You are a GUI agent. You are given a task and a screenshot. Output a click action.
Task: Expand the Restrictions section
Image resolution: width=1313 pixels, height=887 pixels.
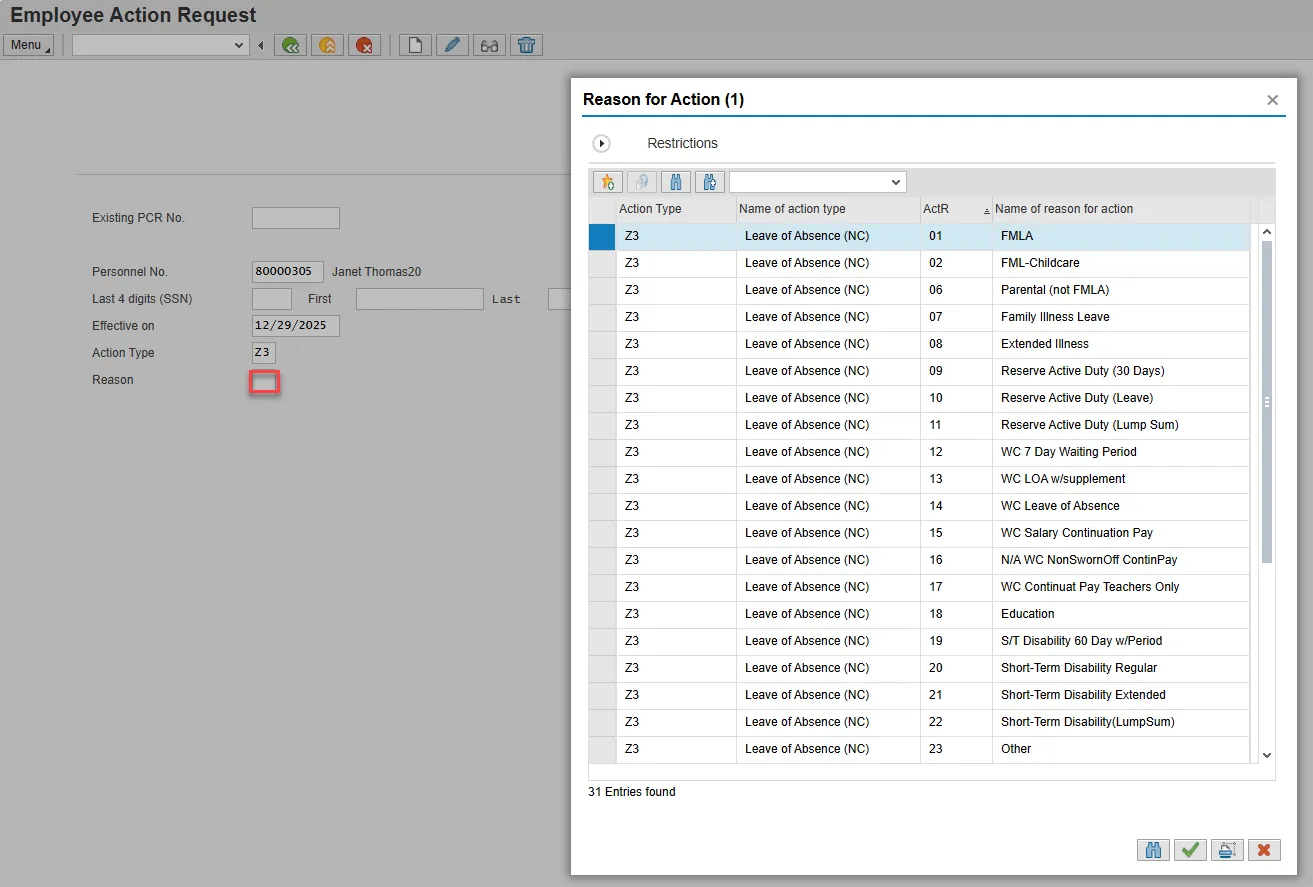point(602,144)
